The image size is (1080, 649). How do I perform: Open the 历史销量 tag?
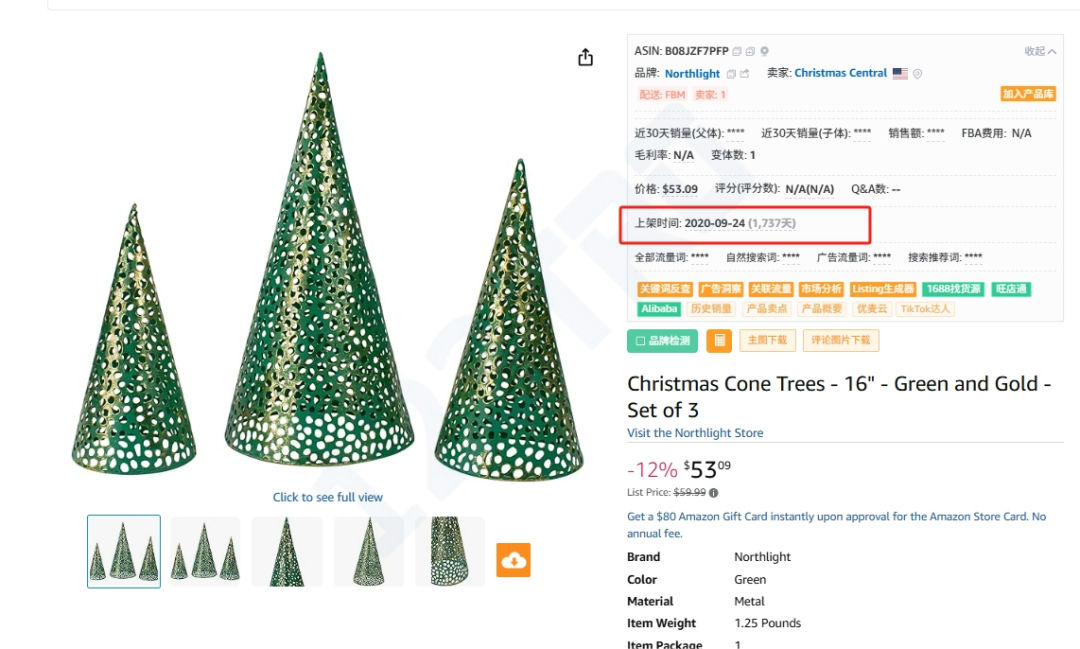pyautogui.click(x=711, y=309)
